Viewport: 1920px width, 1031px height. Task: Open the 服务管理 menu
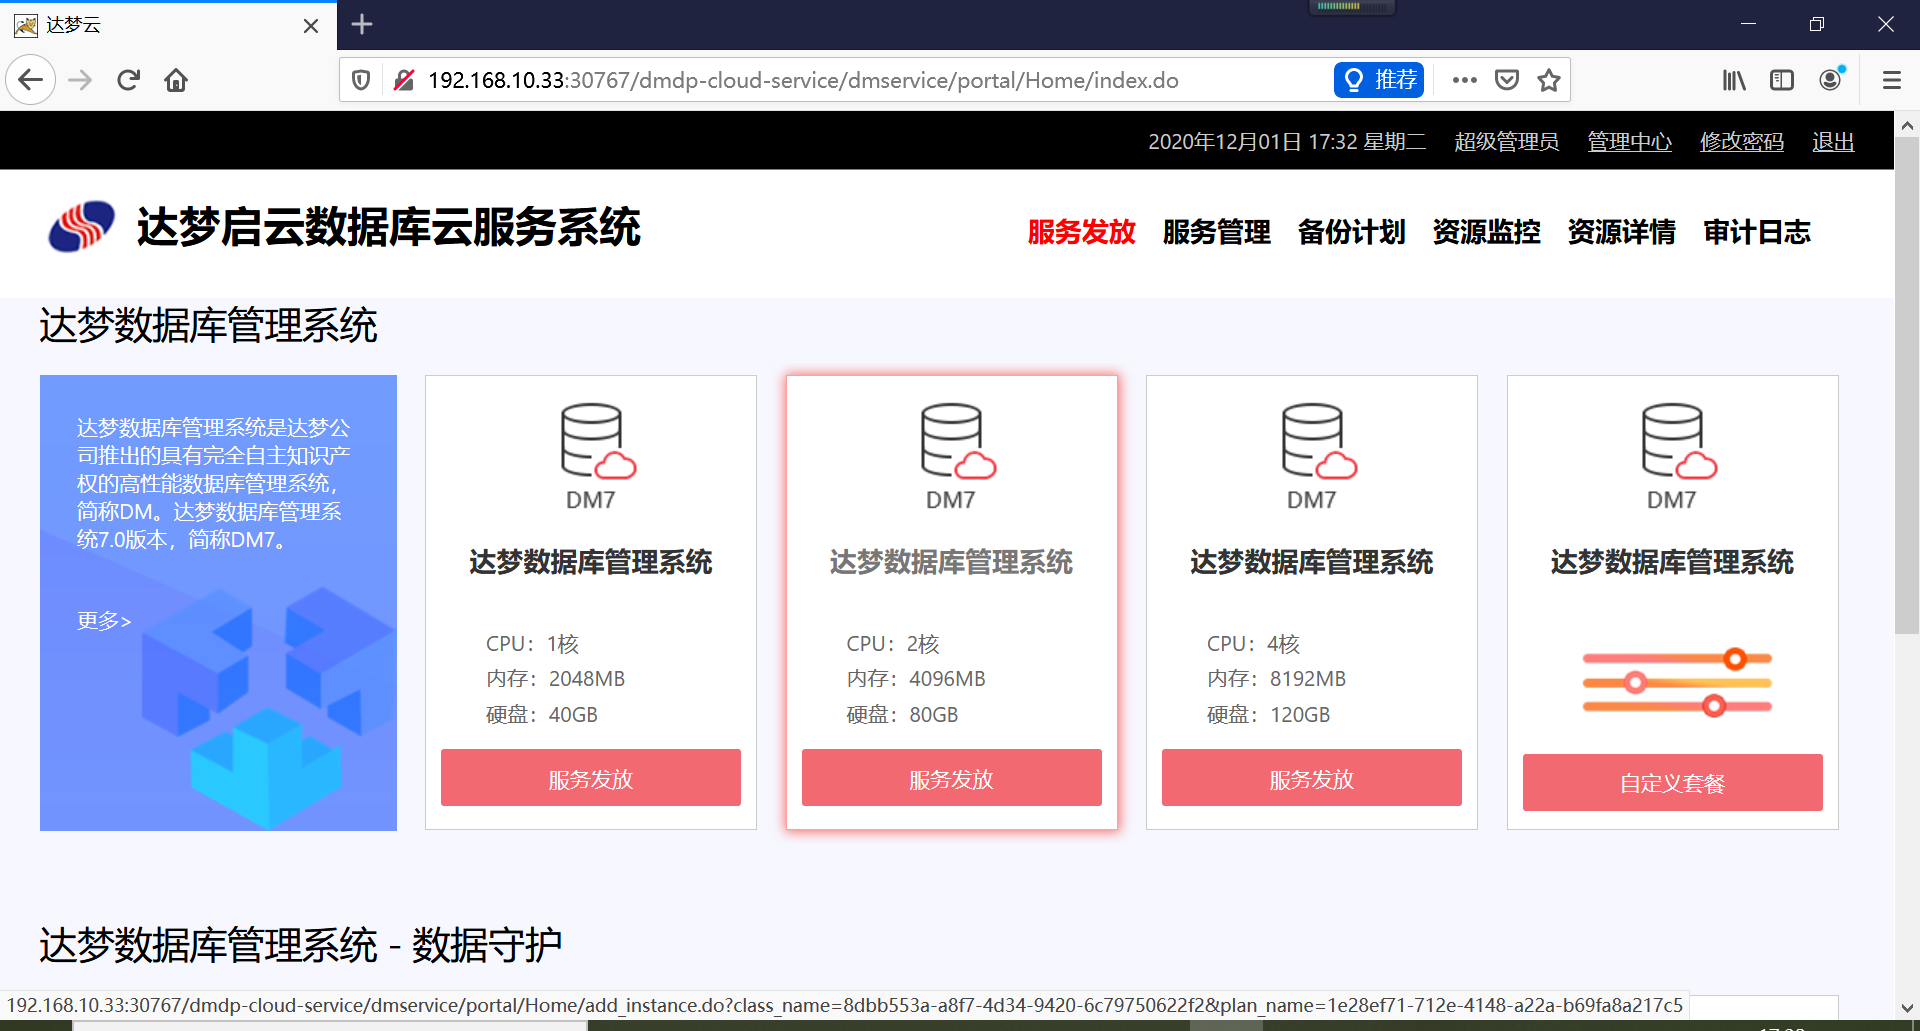coord(1216,232)
